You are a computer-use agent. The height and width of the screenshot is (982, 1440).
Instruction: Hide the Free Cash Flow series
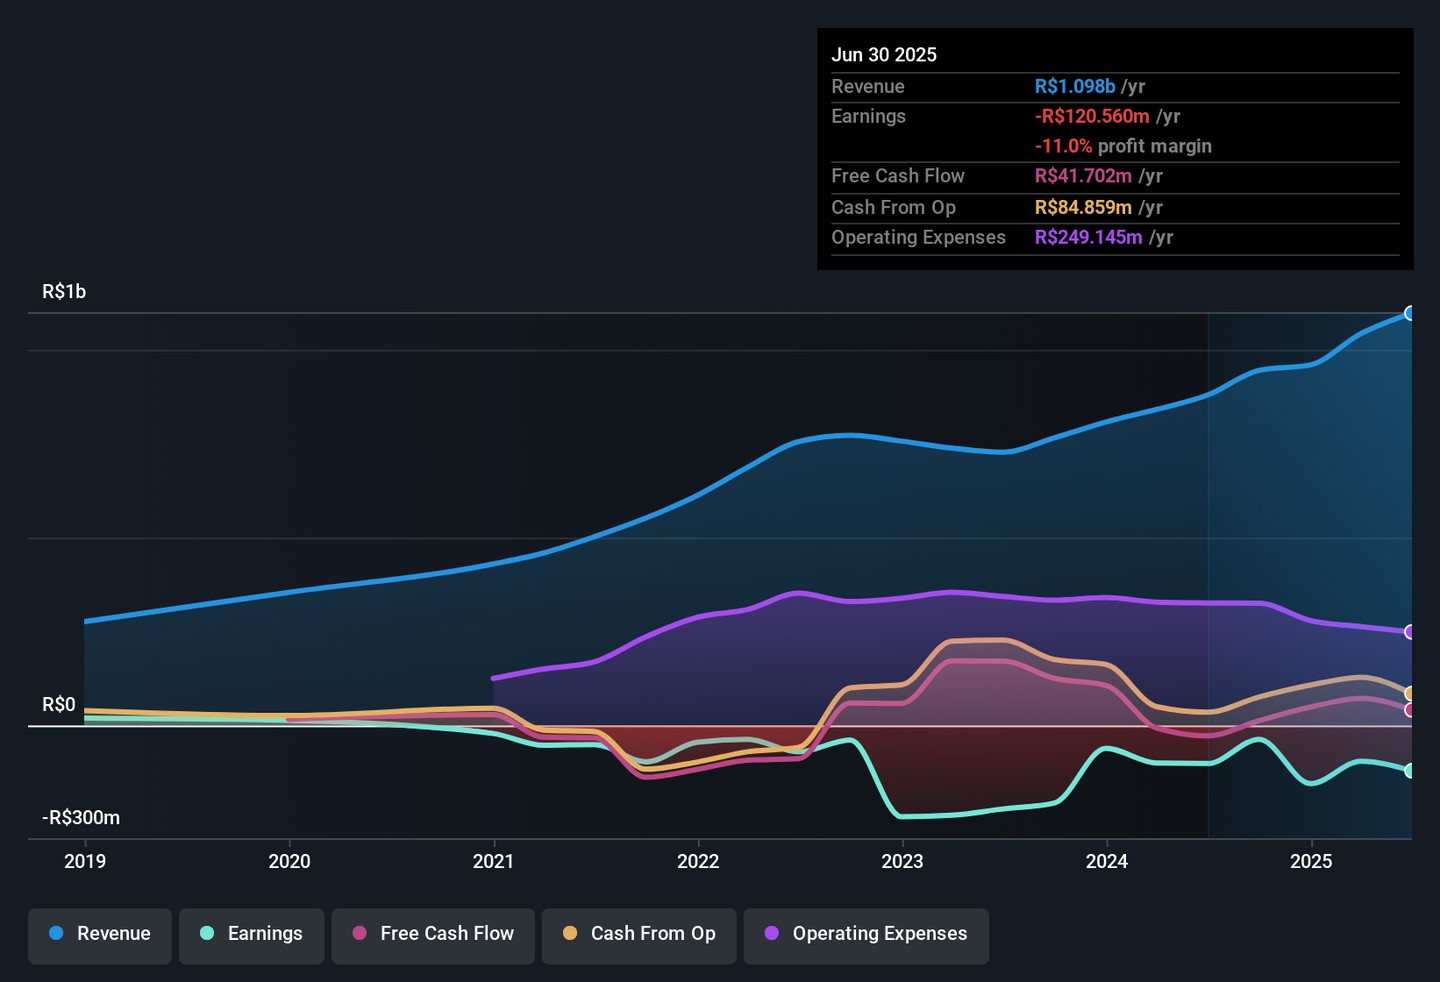pos(433,934)
